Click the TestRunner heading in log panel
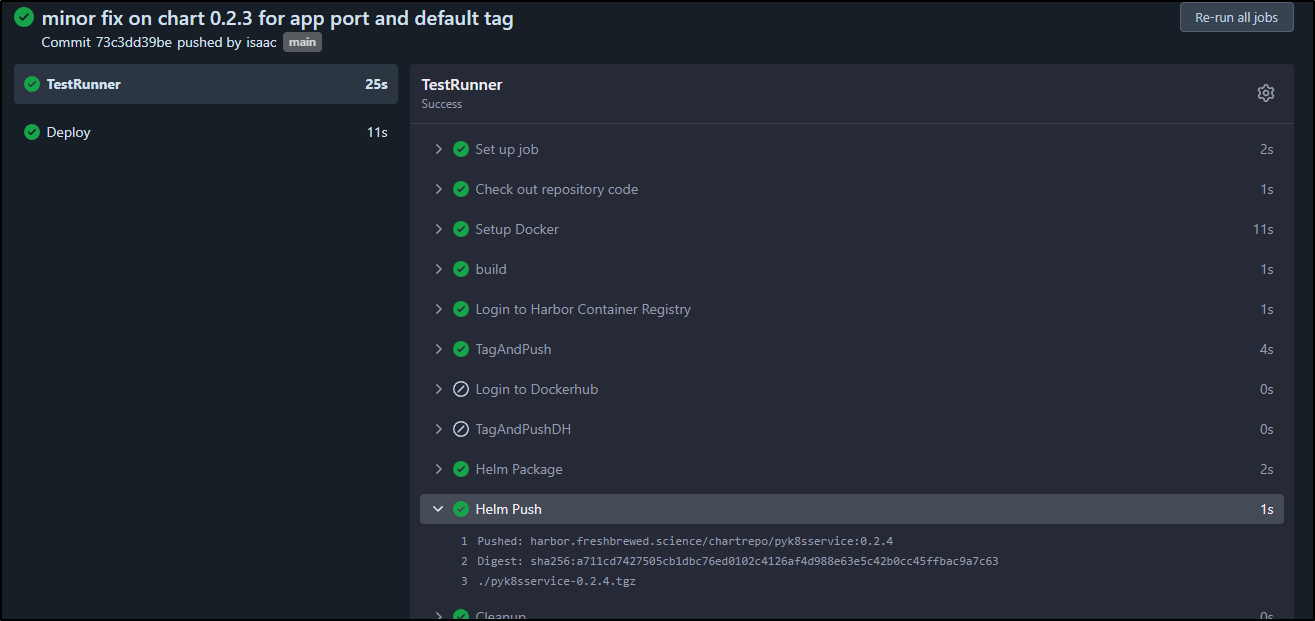The width and height of the screenshot is (1315, 621). 462,85
